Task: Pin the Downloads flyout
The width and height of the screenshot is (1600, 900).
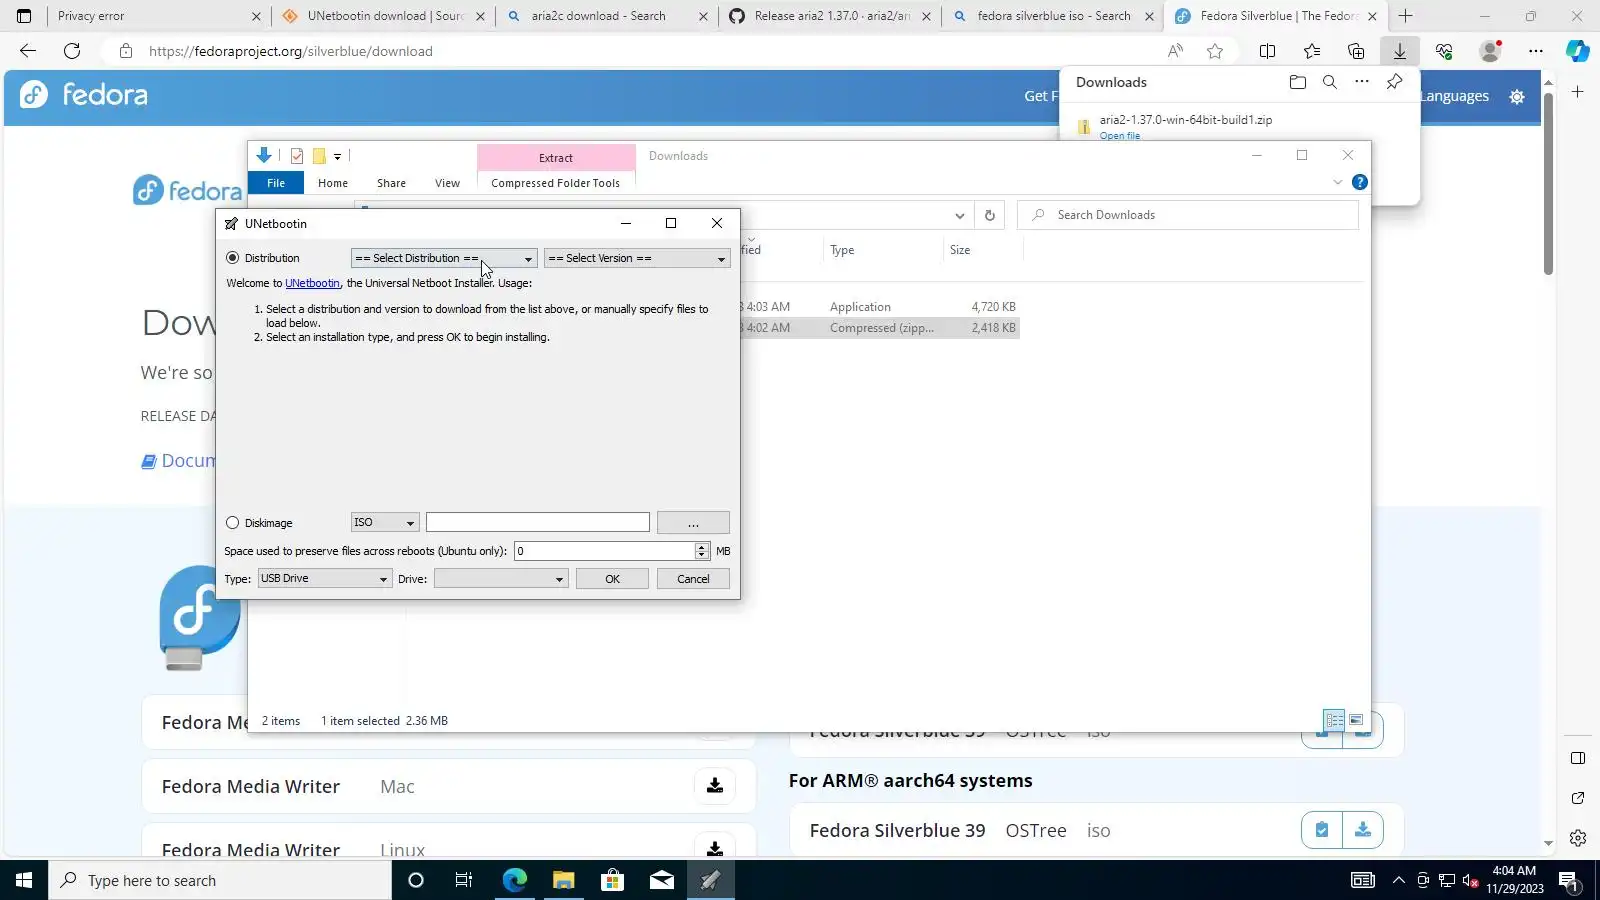Action: 1394,82
